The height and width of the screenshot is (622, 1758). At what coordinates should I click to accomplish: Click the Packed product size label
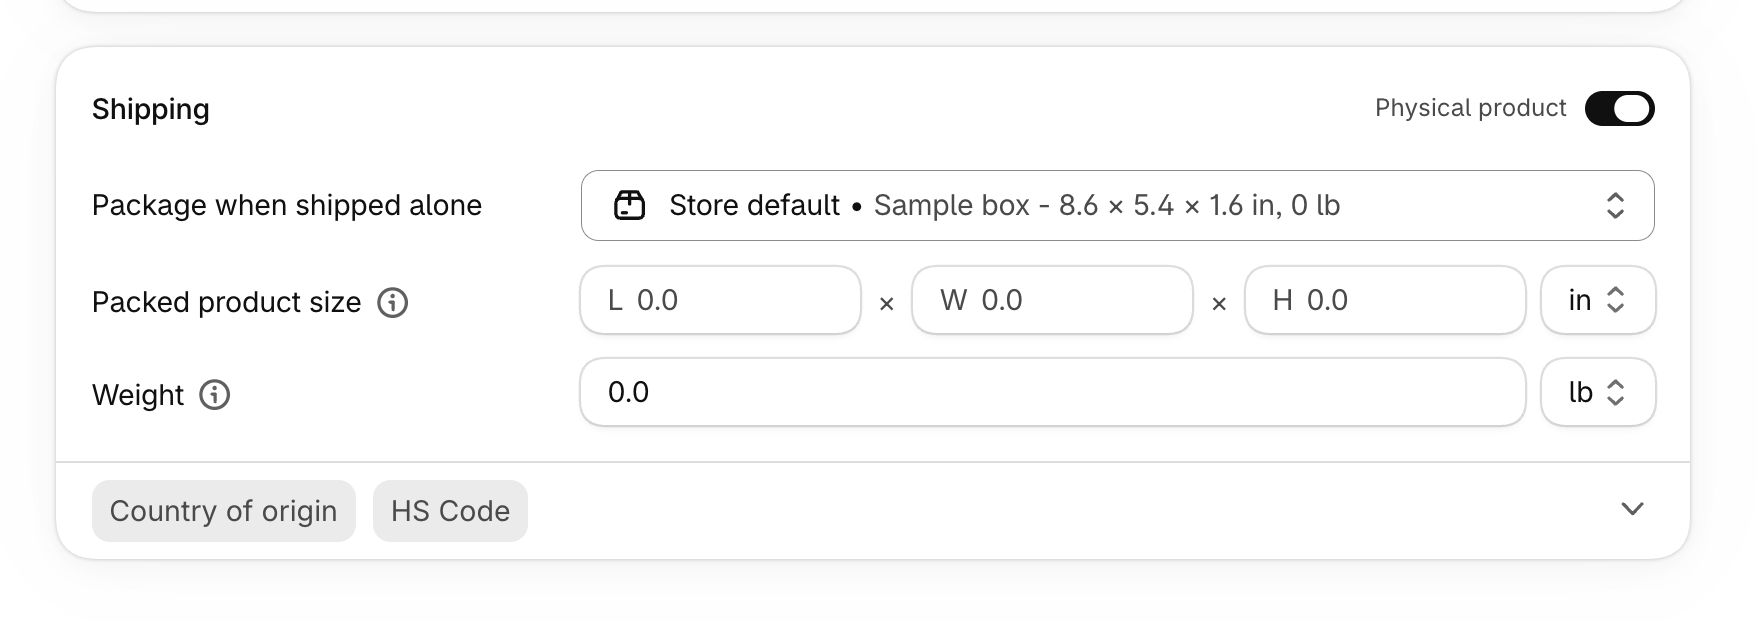[x=226, y=302]
